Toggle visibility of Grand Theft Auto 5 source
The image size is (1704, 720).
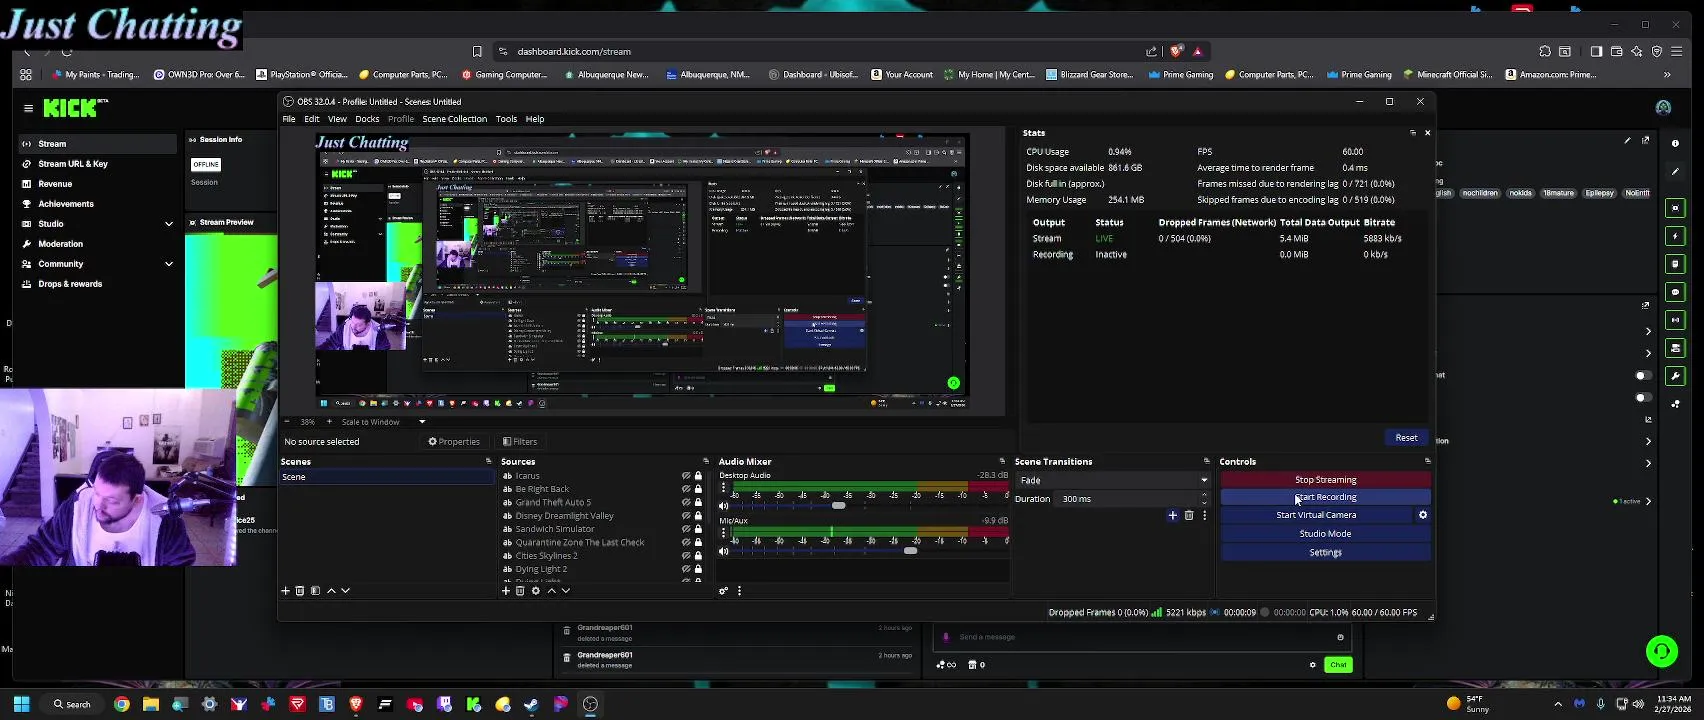click(686, 502)
